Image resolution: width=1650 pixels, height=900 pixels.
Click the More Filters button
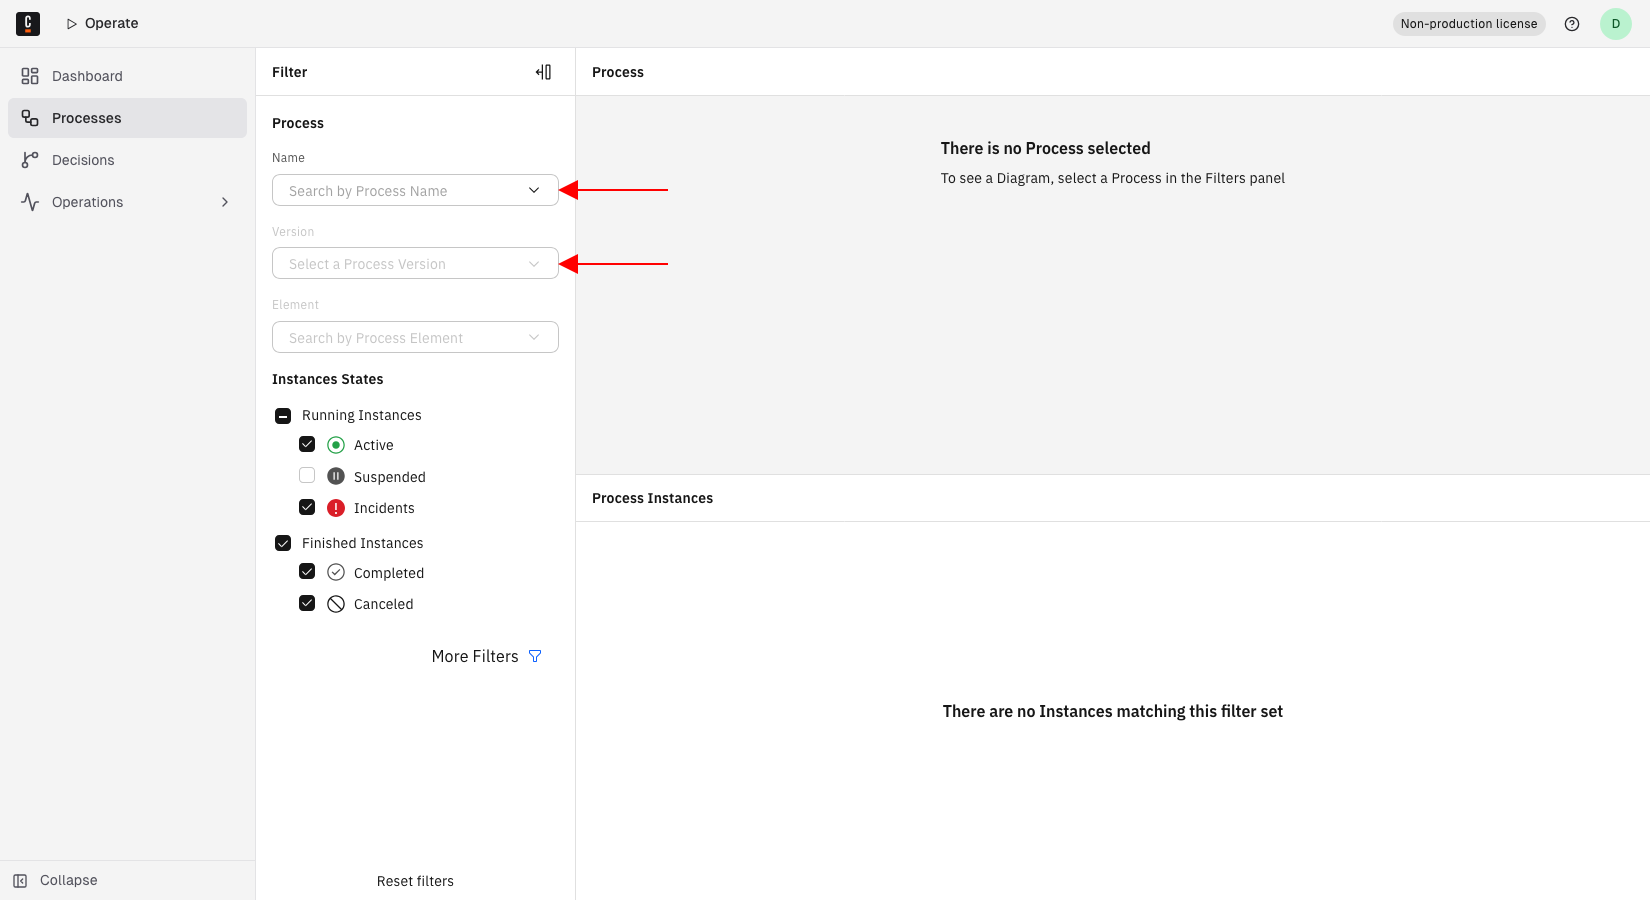[487, 656]
